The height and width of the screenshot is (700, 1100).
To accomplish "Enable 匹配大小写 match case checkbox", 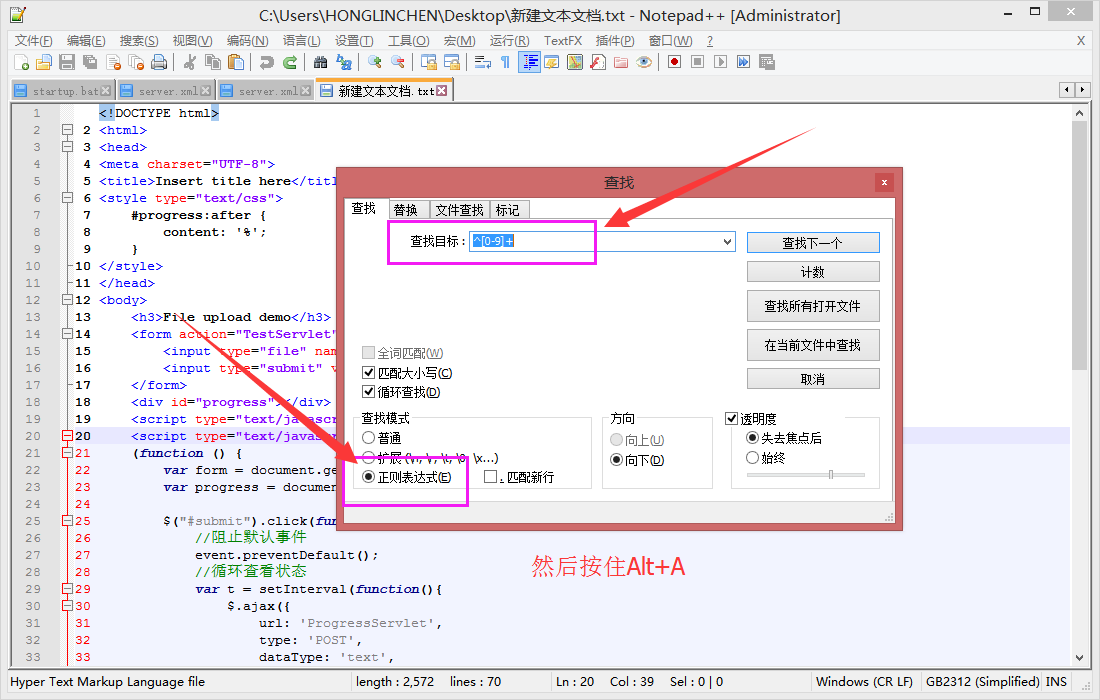I will pyautogui.click(x=368, y=372).
